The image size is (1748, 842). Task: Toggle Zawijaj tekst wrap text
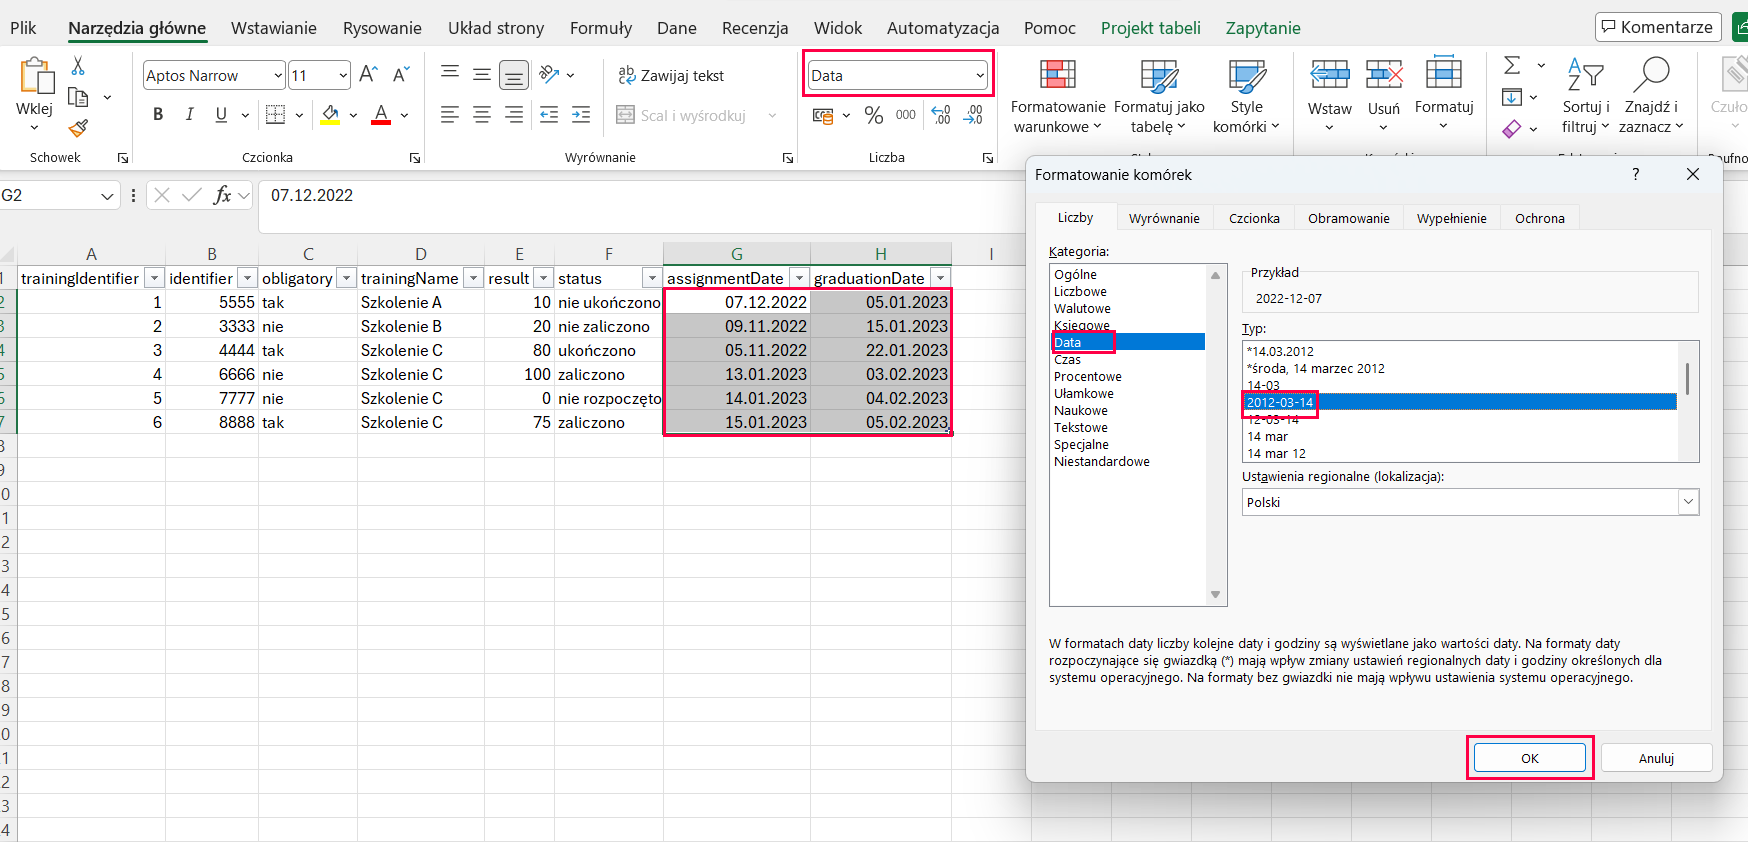pos(670,75)
